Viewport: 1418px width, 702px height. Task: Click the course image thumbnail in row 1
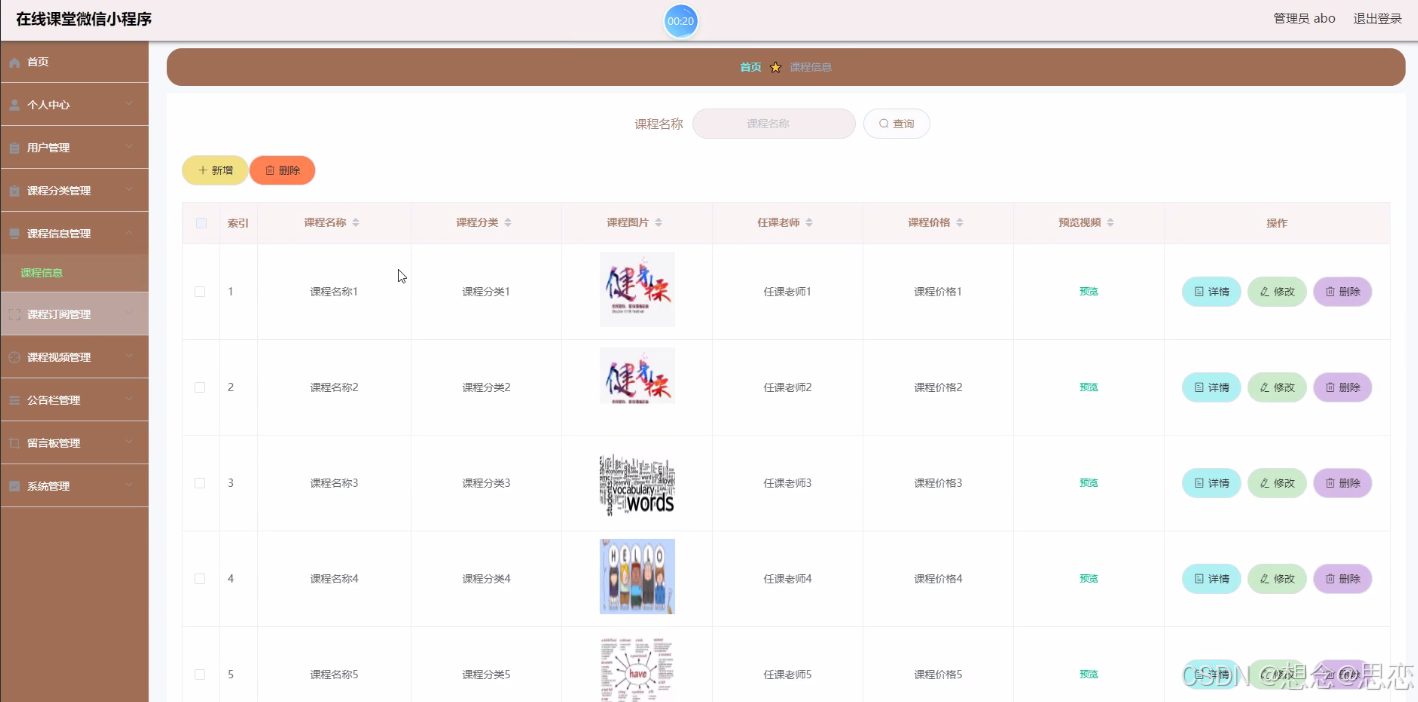pyautogui.click(x=637, y=289)
